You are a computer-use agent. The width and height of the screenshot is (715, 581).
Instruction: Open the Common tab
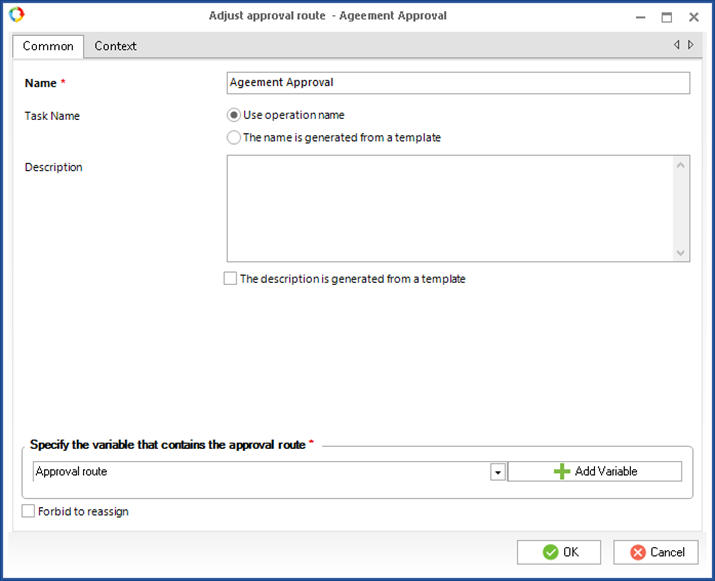coord(48,46)
